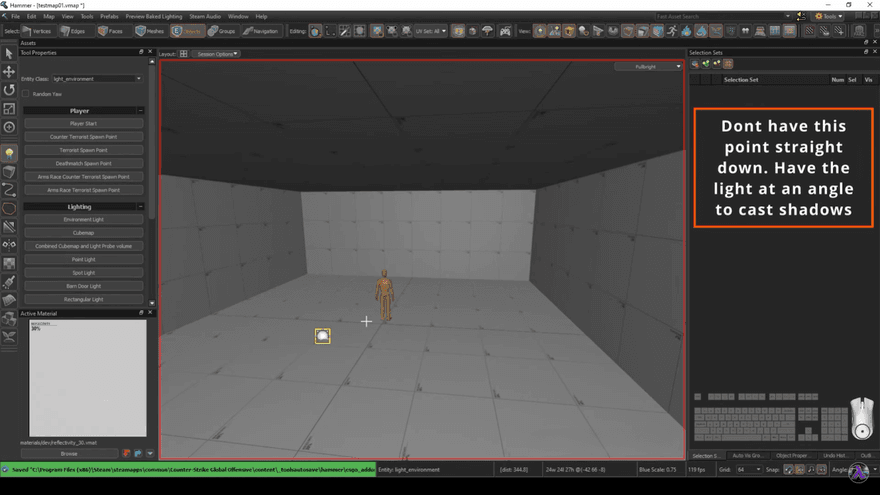Image resolution: width=880 pixels, height=495 pixels.
Task: Select the arrow Selection tool in left toolbar
Action: tap(9, 54)
